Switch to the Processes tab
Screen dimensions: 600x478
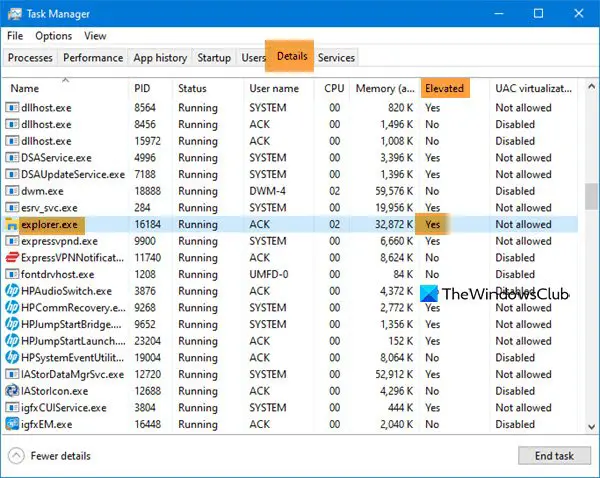[x=30, y=58]
